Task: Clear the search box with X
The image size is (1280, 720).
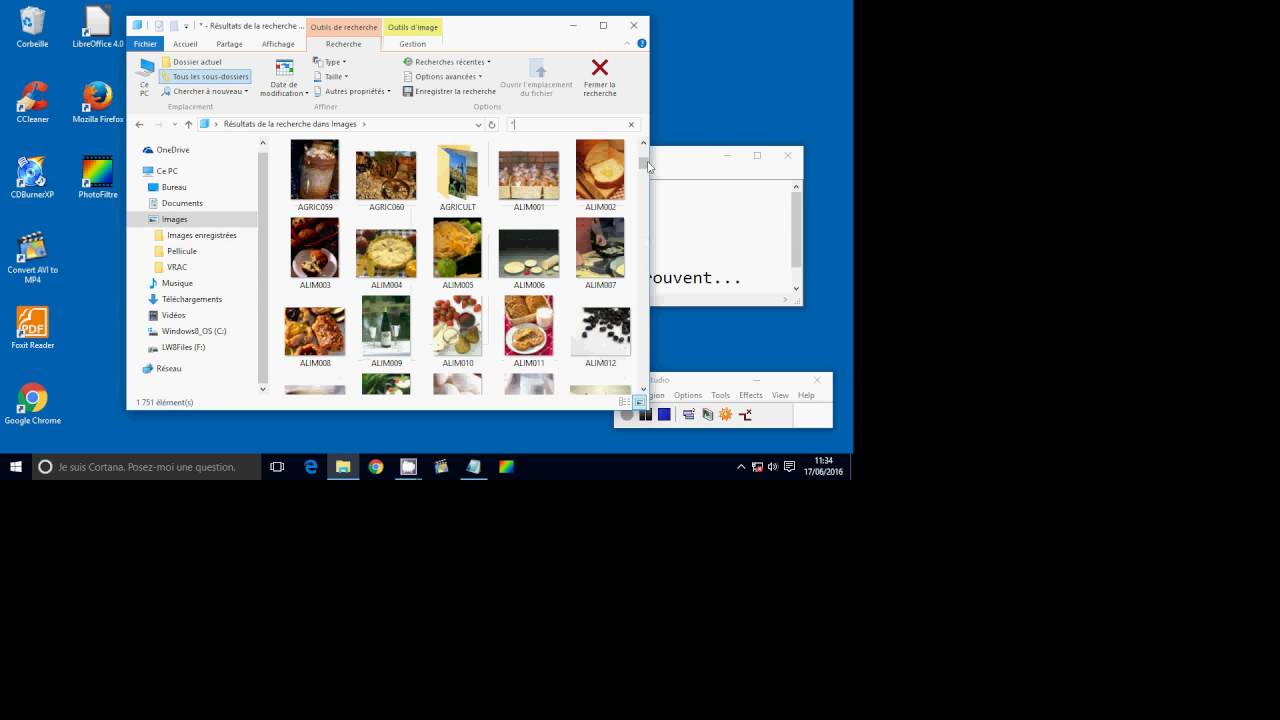Action: 631,125
